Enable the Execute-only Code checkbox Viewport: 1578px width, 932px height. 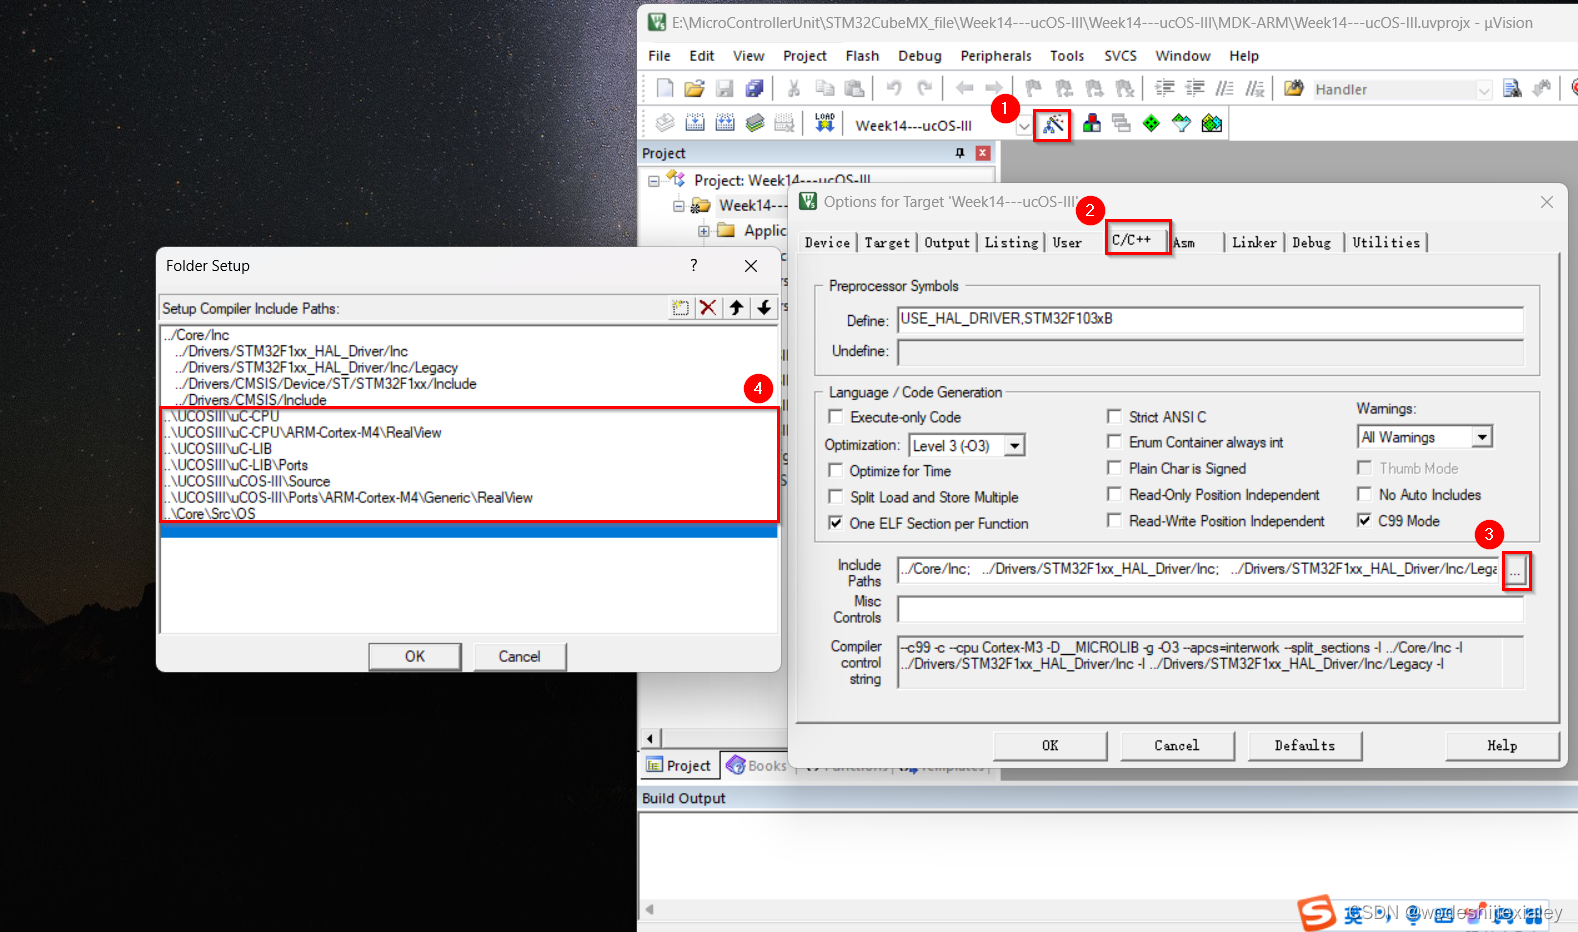pyautogui.click(x=836, y=416)
